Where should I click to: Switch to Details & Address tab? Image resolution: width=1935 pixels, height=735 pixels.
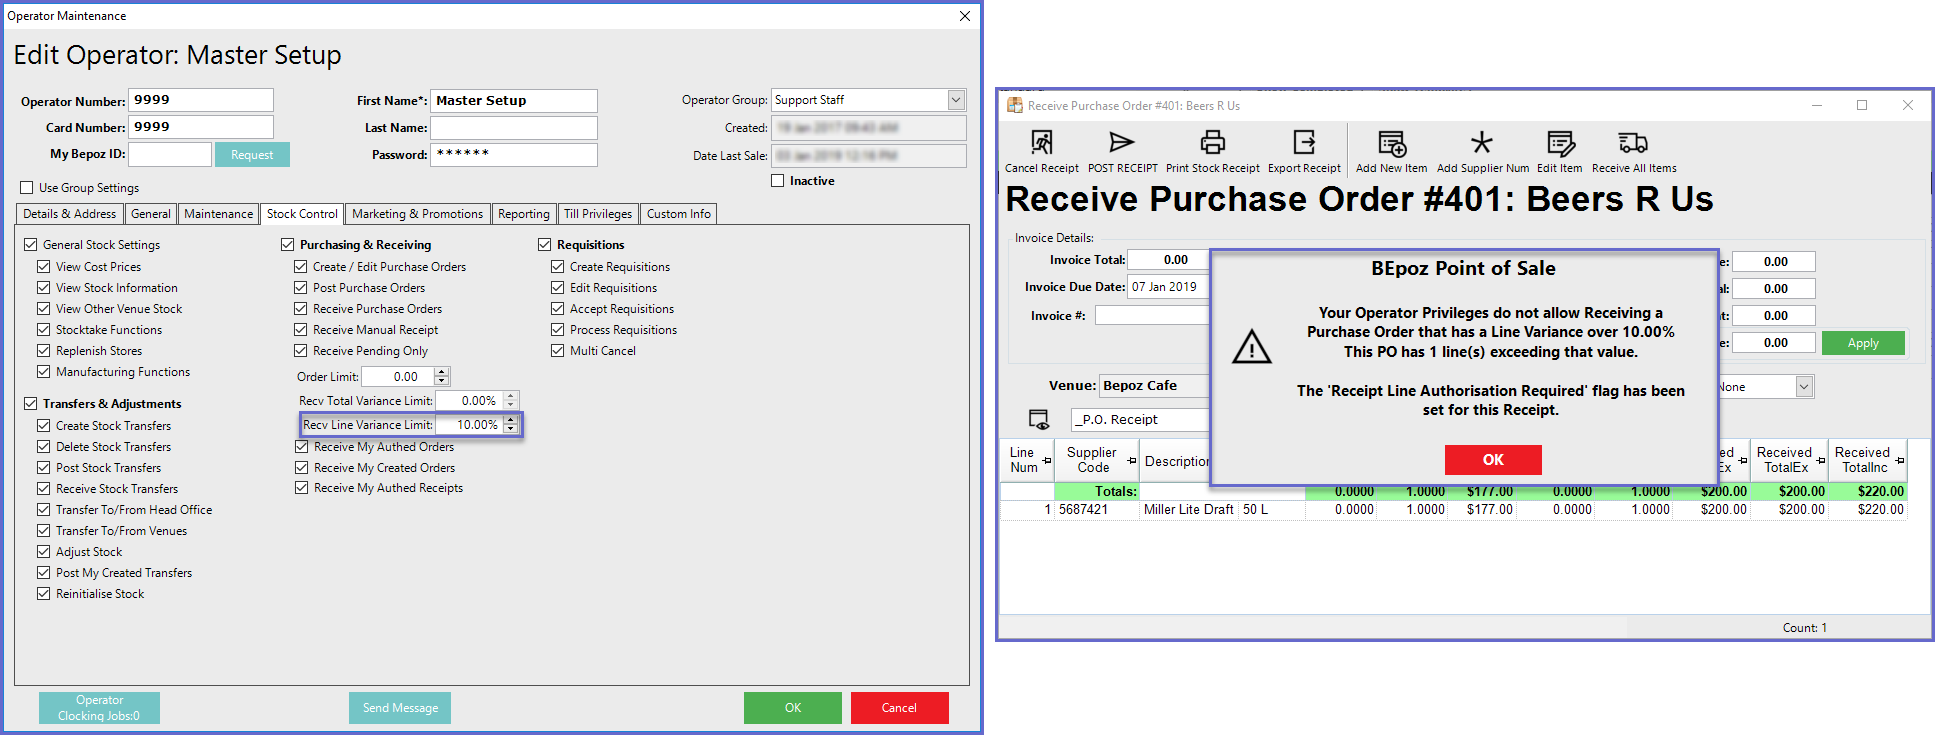[x=69, y=214]
